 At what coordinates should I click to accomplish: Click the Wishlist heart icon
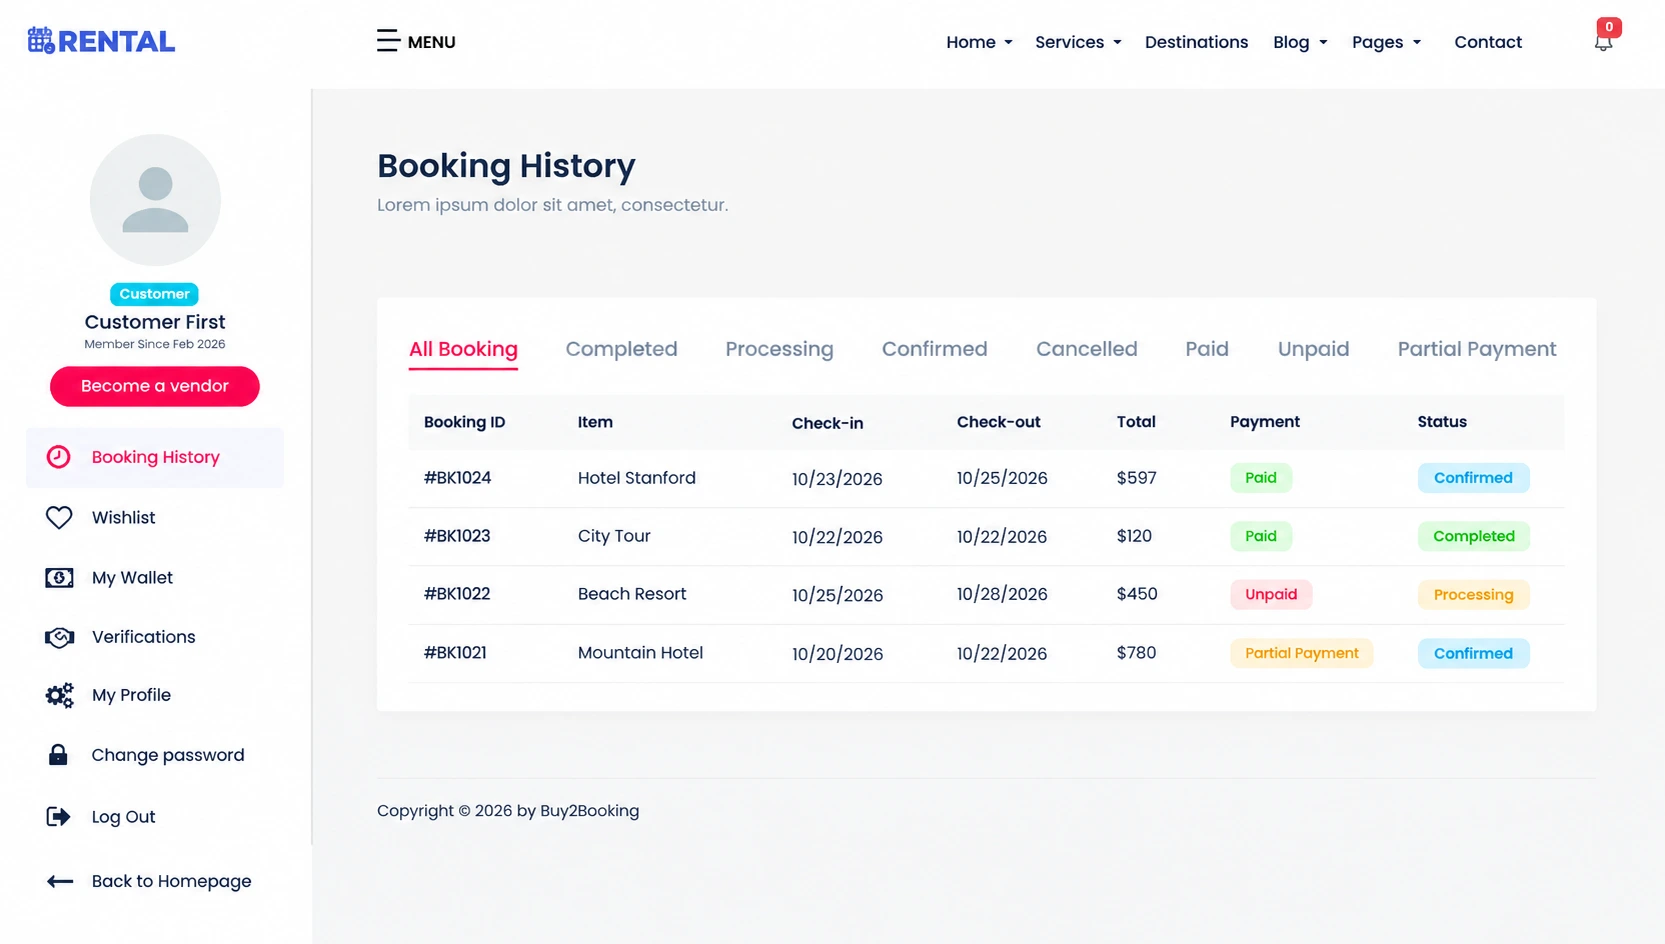(59, 517)
